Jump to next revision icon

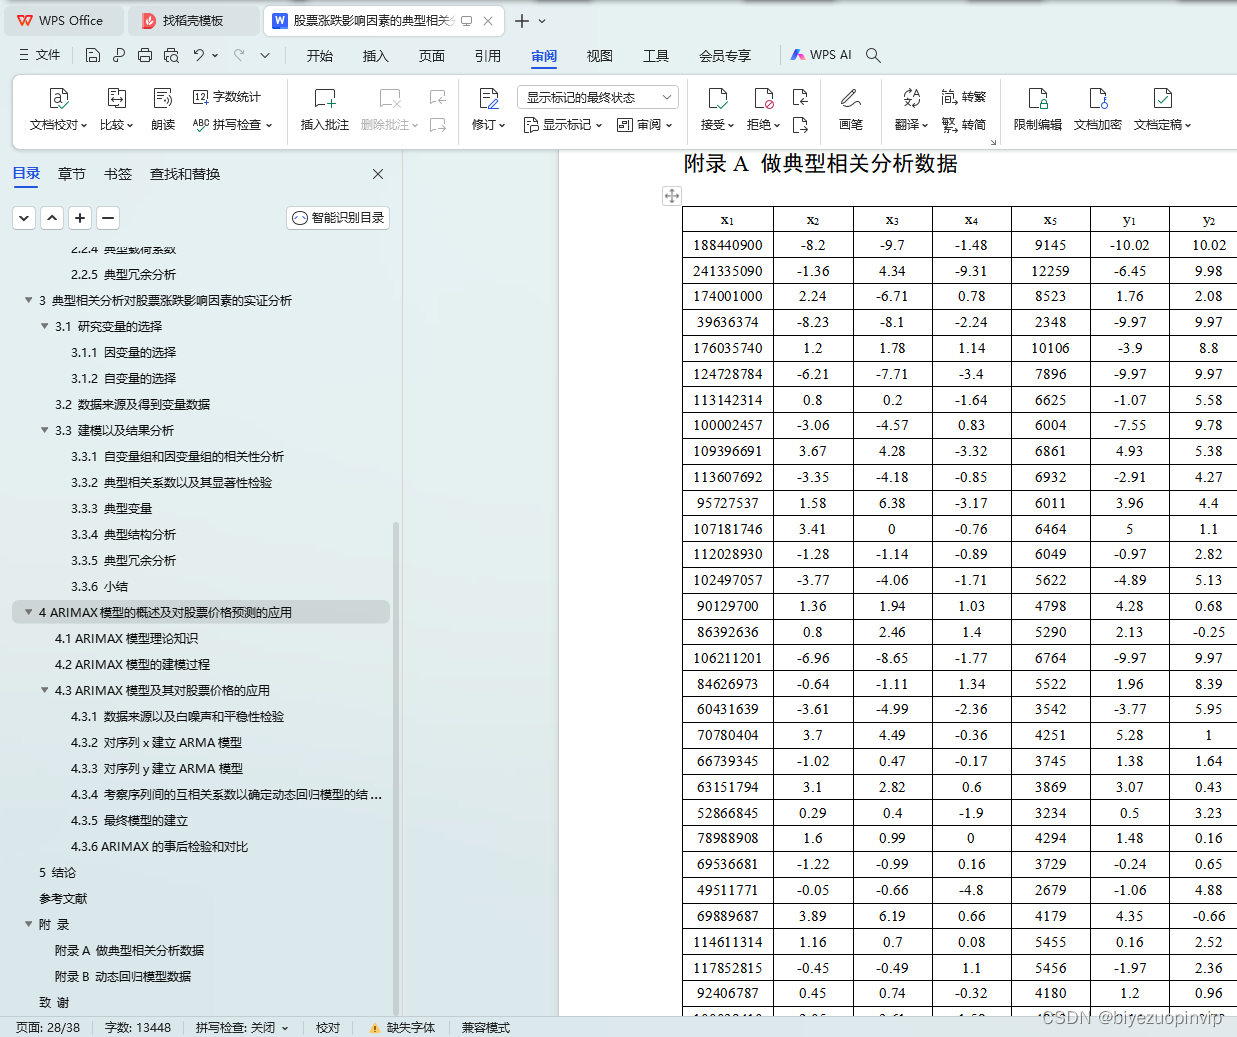pyautogui.click(x=800, y=125)
